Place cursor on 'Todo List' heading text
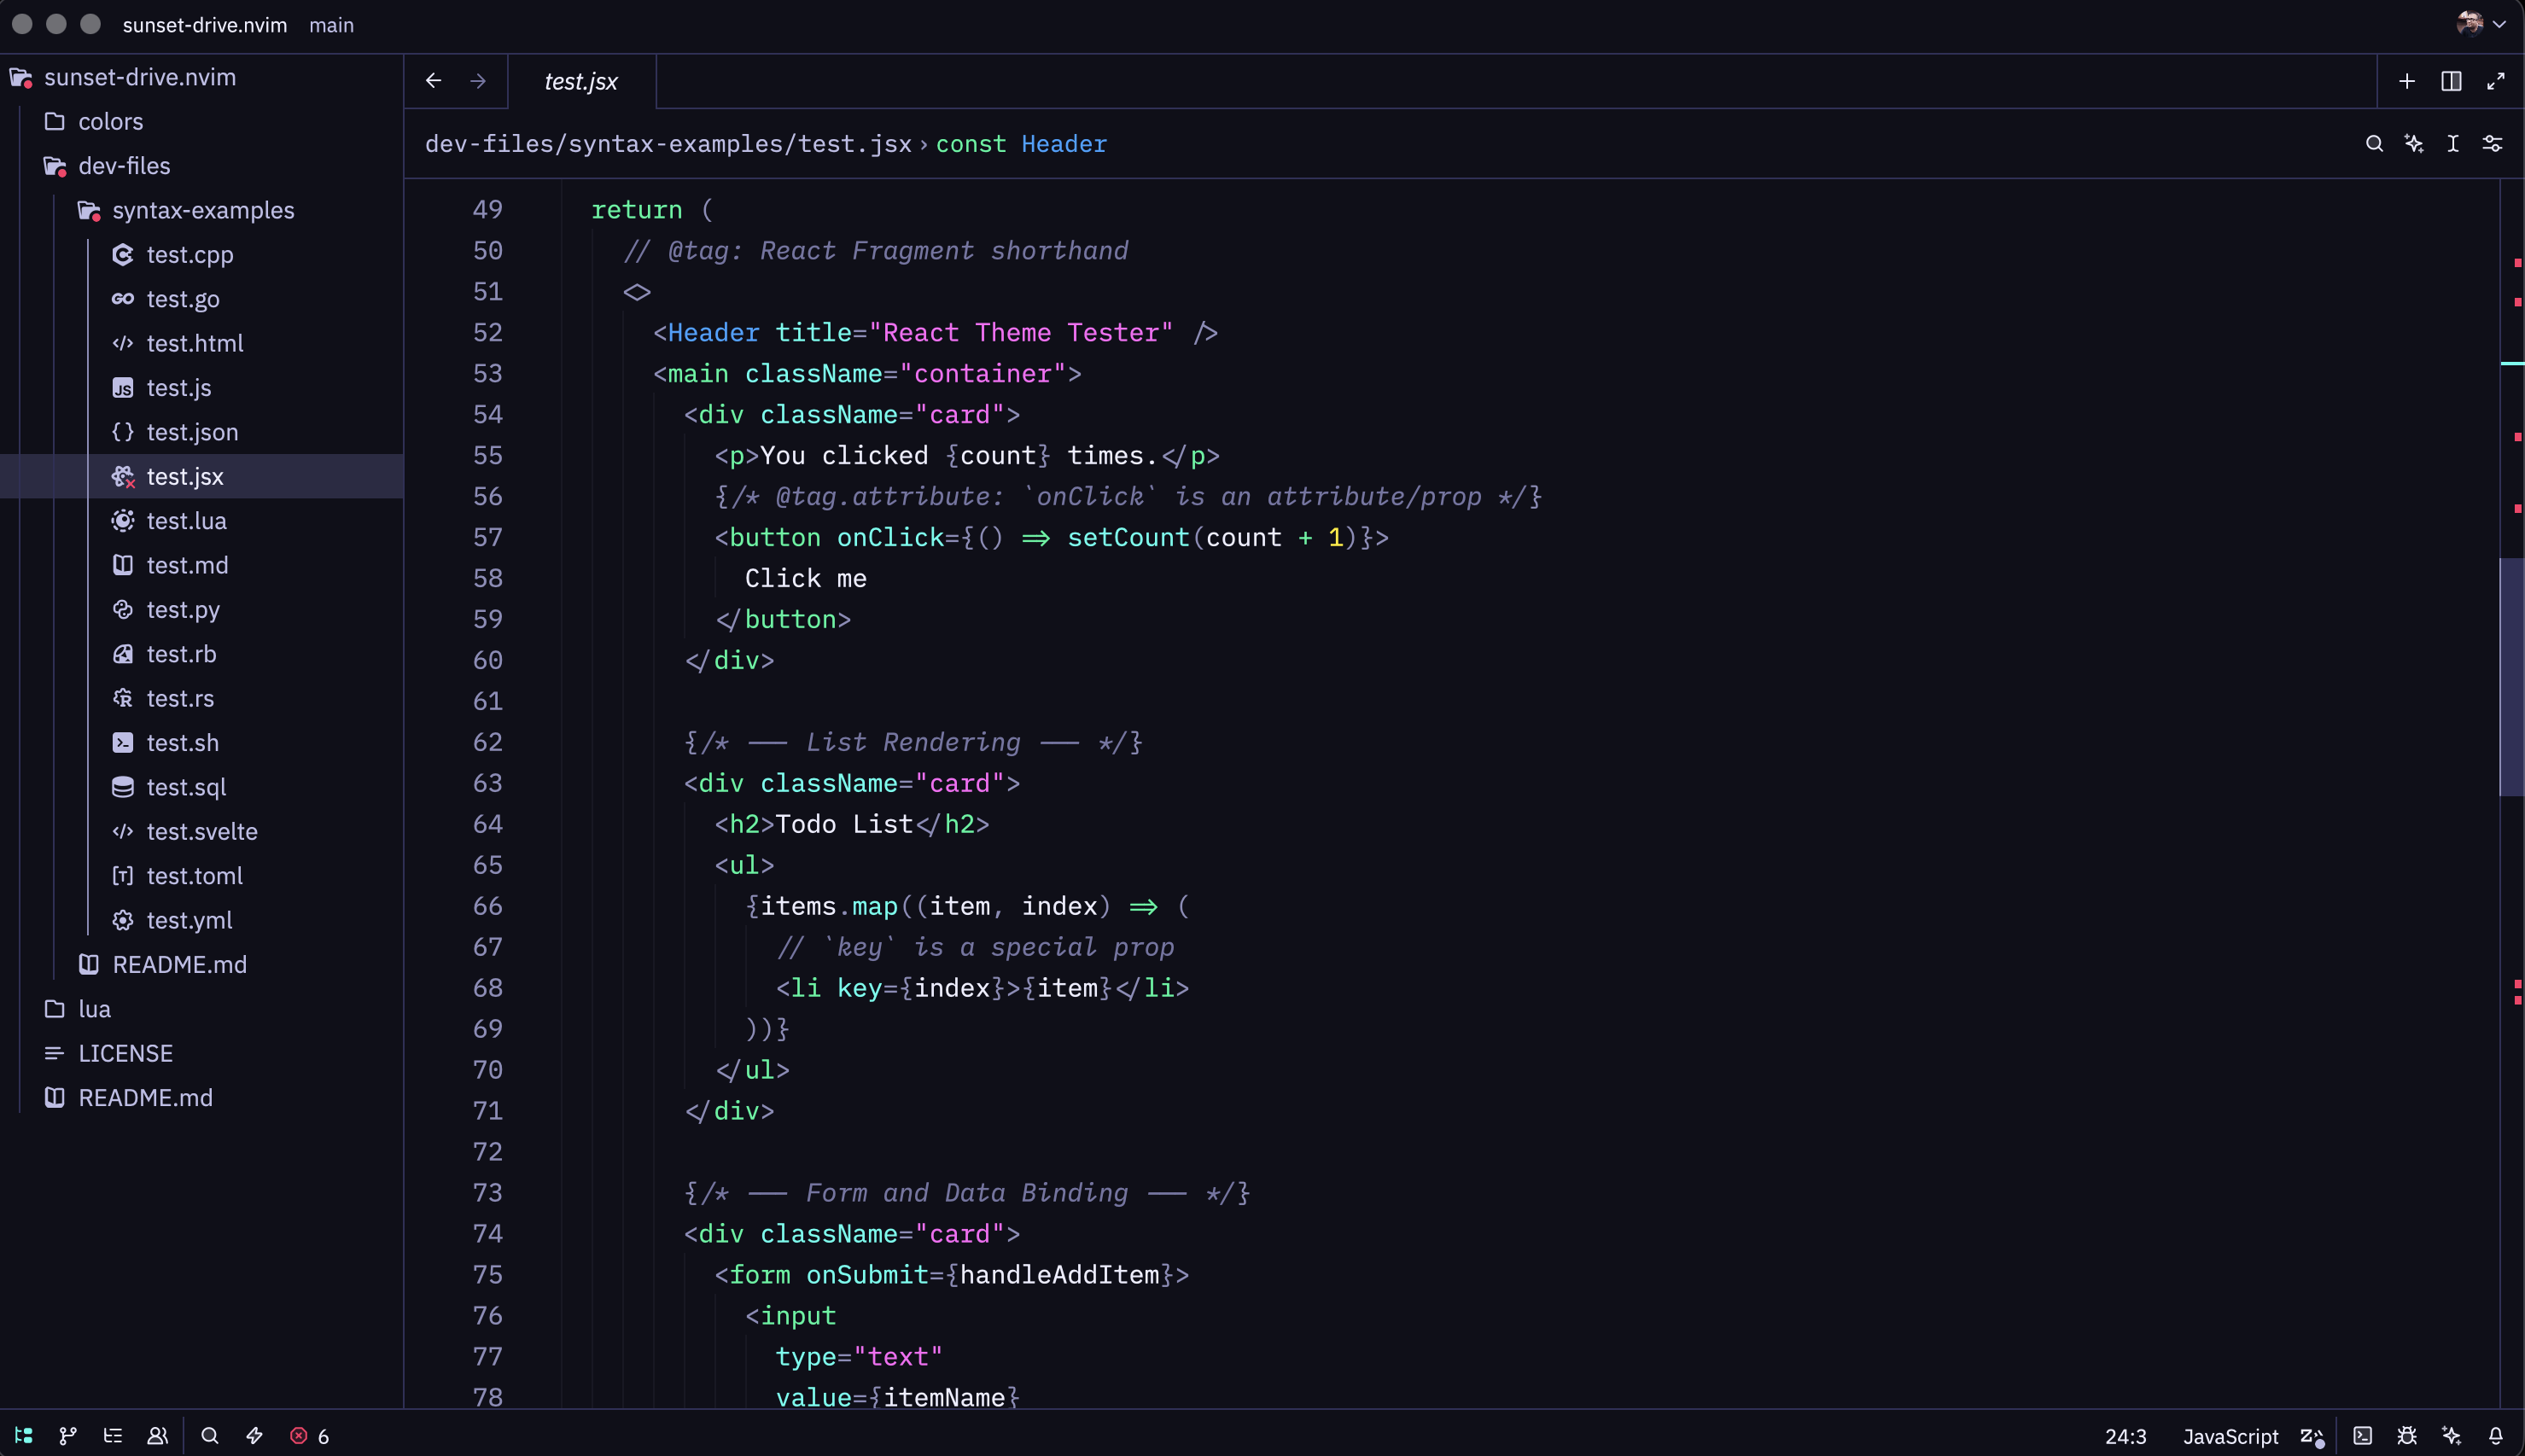The width and height of the screenshot is (2525, 1456). click(844, 824)
